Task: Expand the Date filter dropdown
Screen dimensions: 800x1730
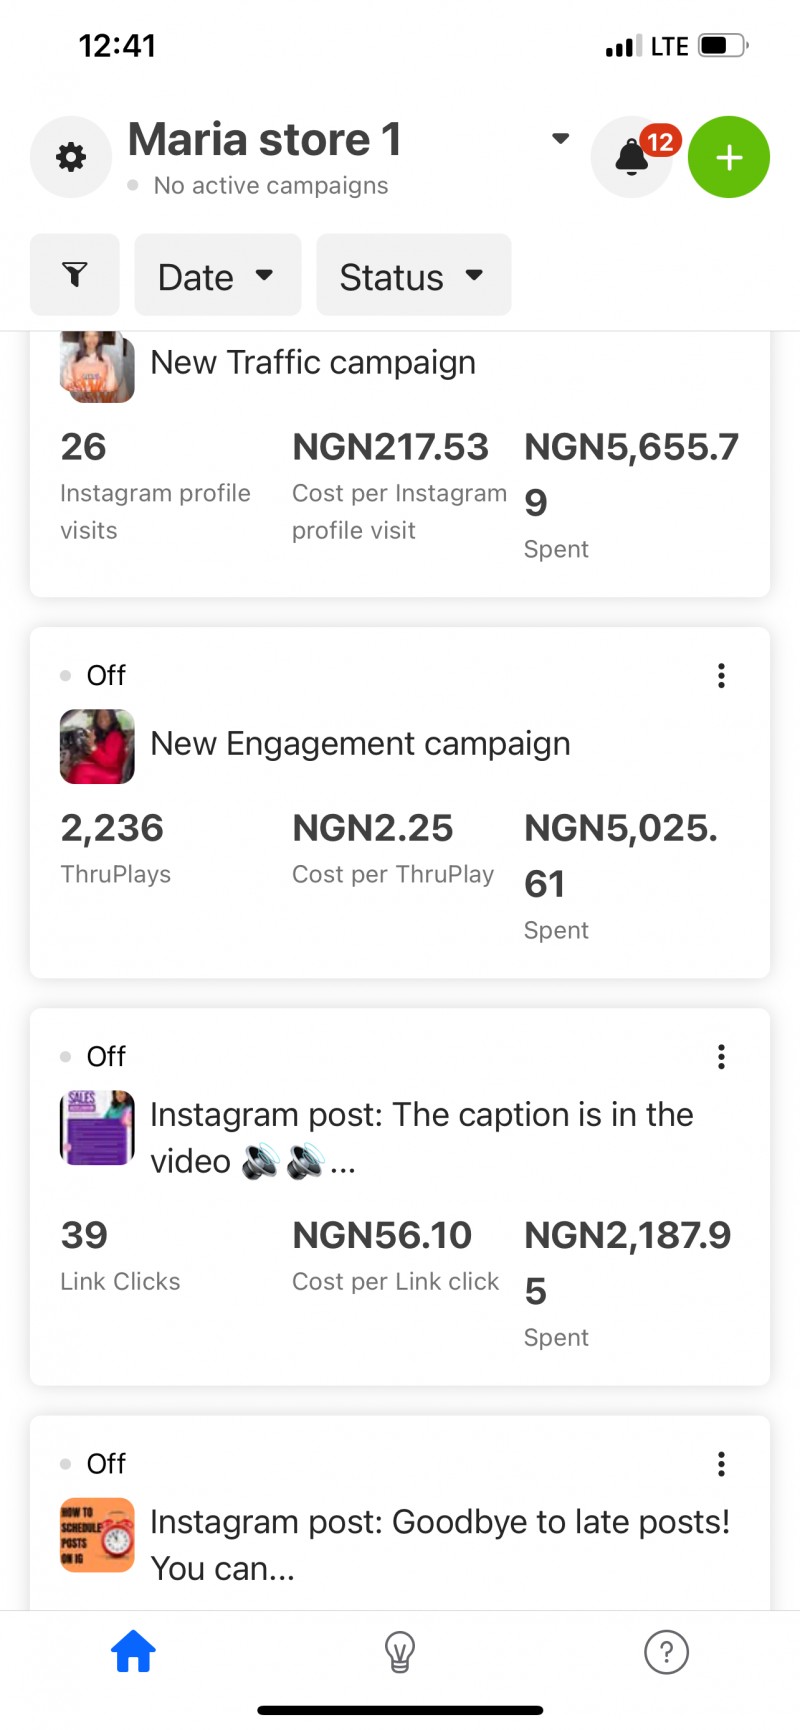Action: point(218,275)
